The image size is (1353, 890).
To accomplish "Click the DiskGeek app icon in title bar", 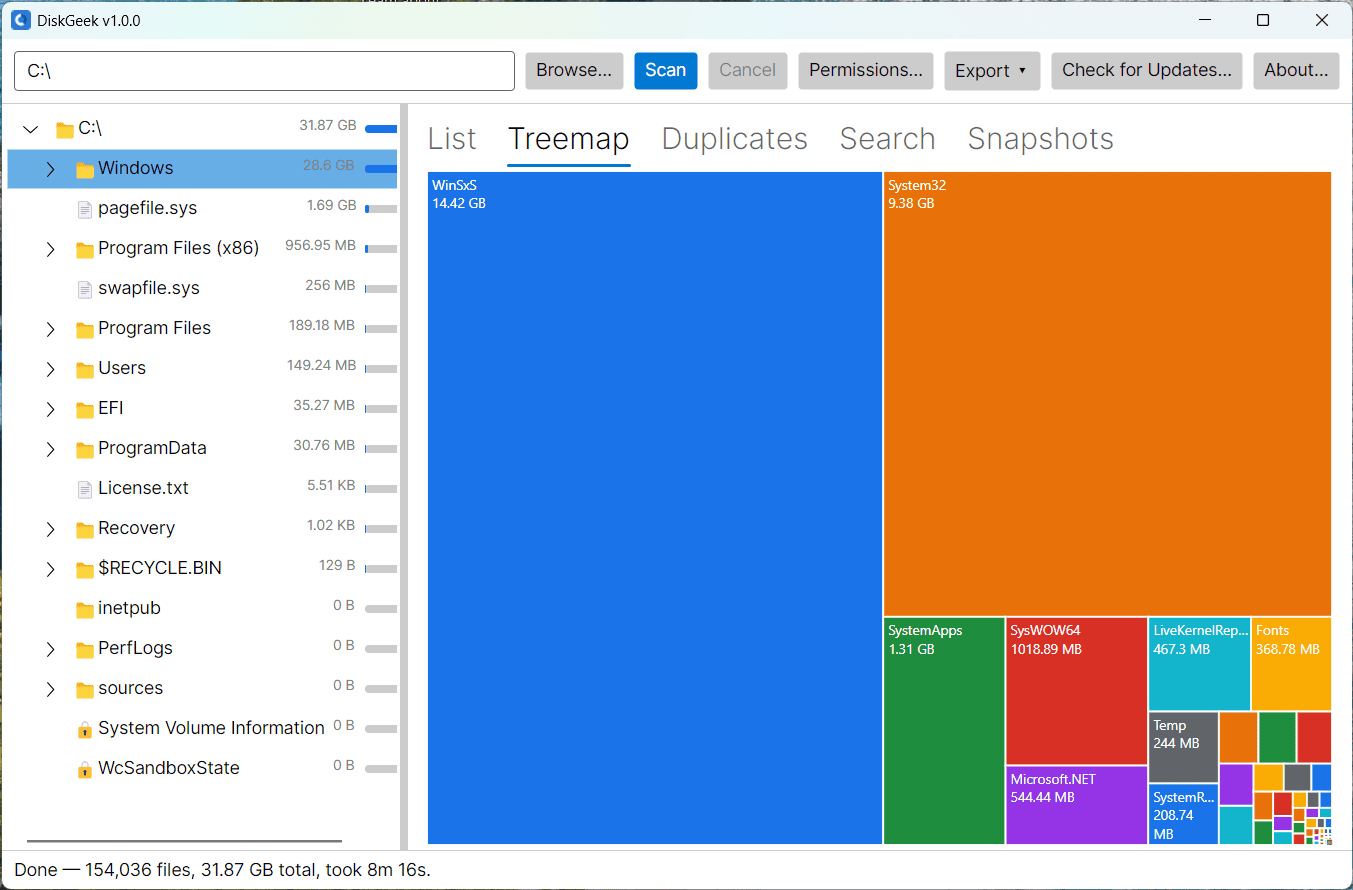I will pos(20,20).
